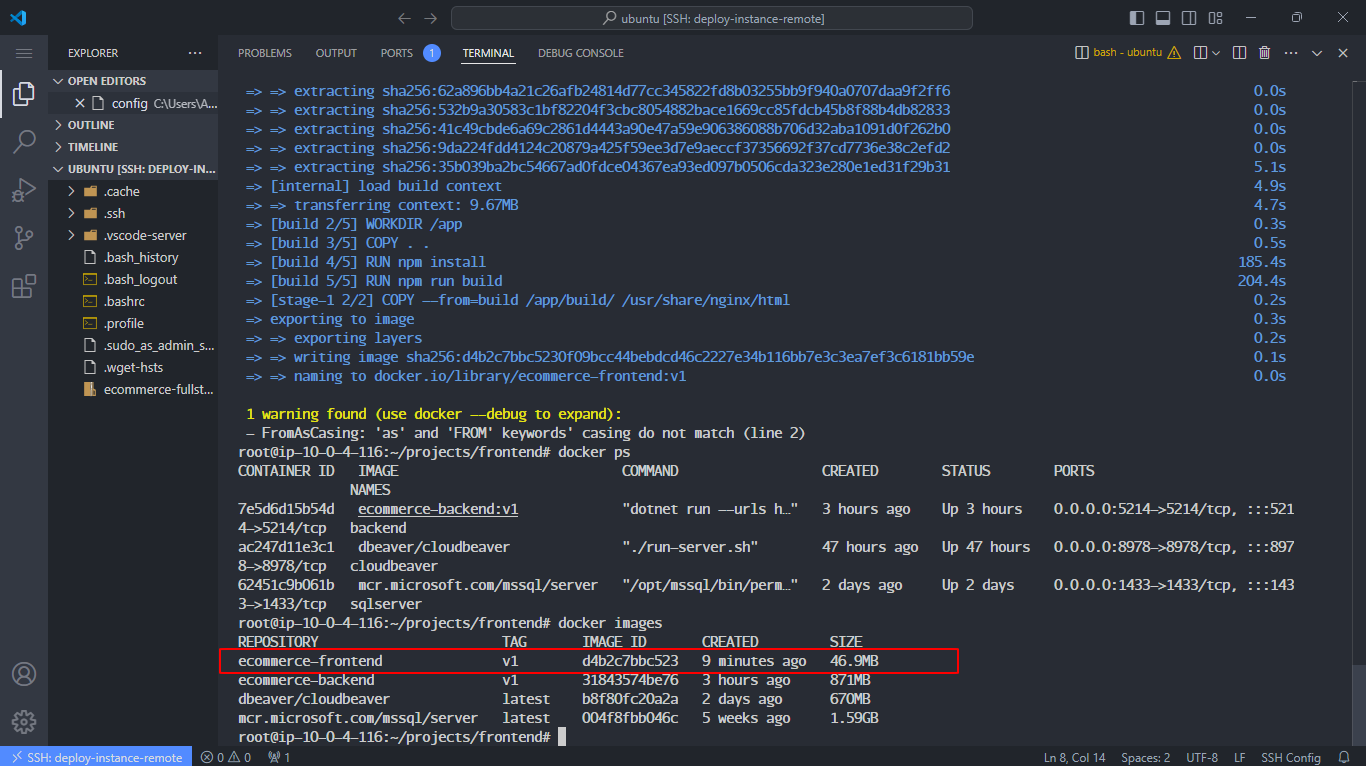Close the config editor in Open Editors
This screenshot has width=1366, height=766.
[80, 103]
